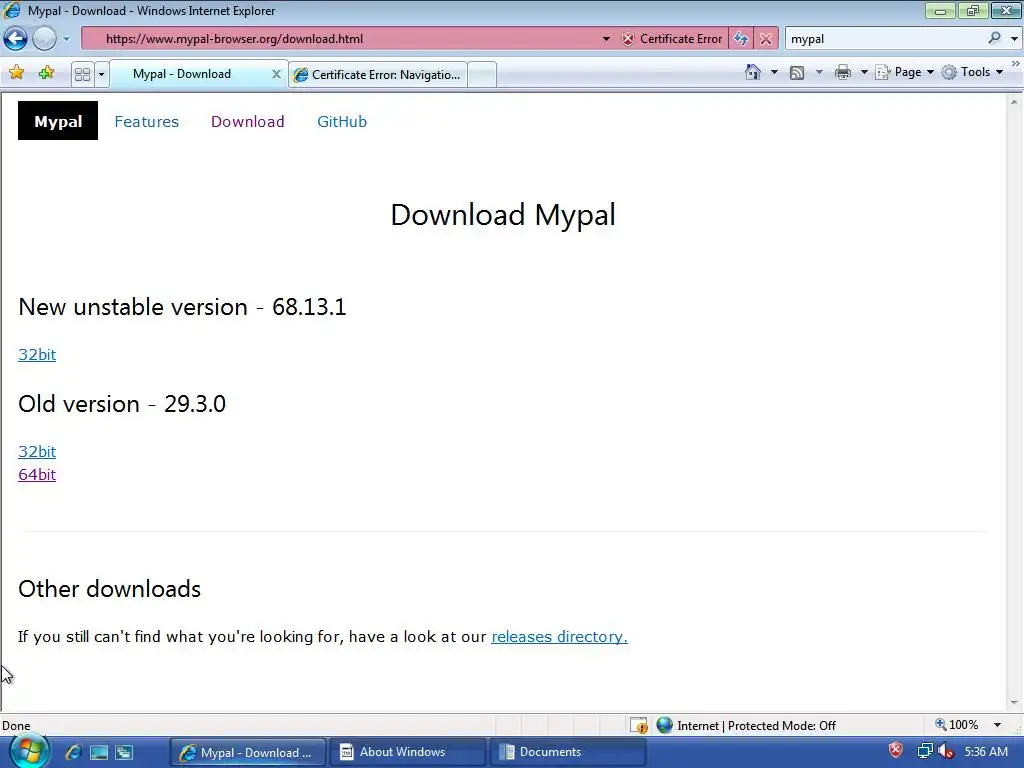Expand the zoom level dropdown arrow
Screen dimensions: 1024x768
pyautogui.click(x=997, y=725)
